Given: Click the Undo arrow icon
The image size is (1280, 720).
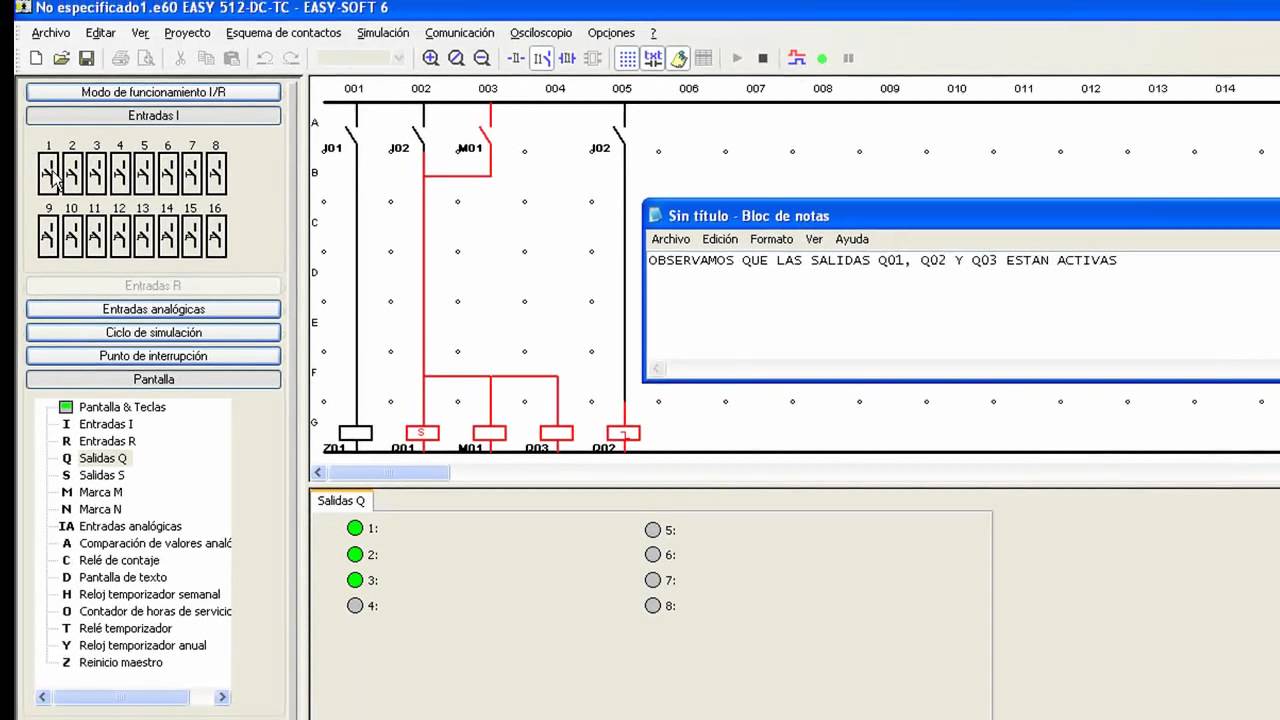Looking at the screenshot, I should click(x=265, y=58).
